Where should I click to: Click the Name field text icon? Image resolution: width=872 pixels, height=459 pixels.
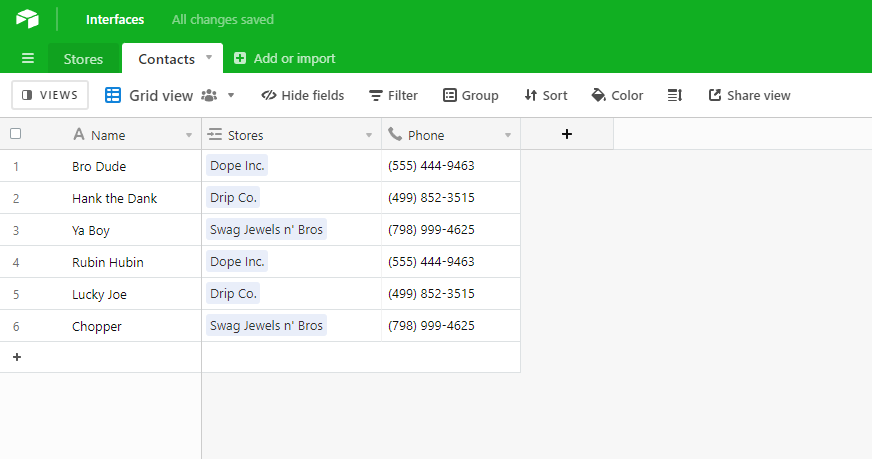(79, 134)
